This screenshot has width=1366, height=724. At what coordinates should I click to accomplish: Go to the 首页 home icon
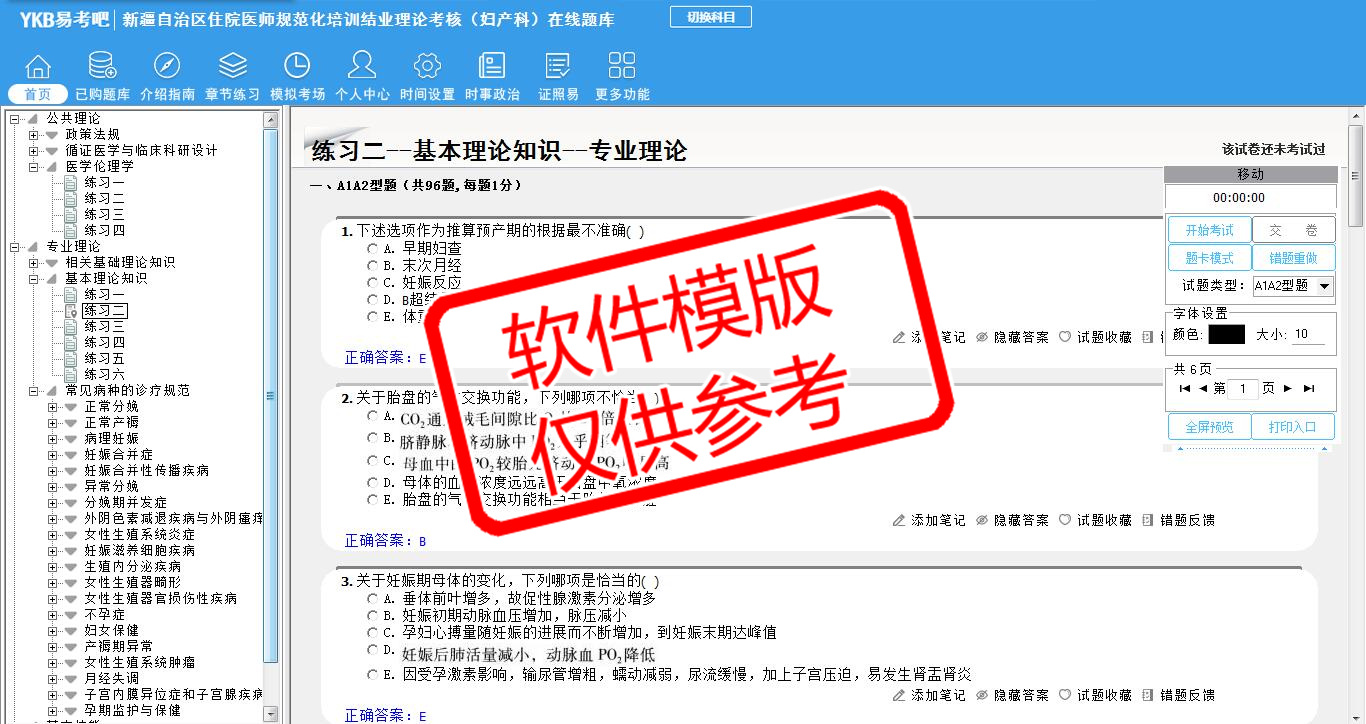tap(38, 67)
